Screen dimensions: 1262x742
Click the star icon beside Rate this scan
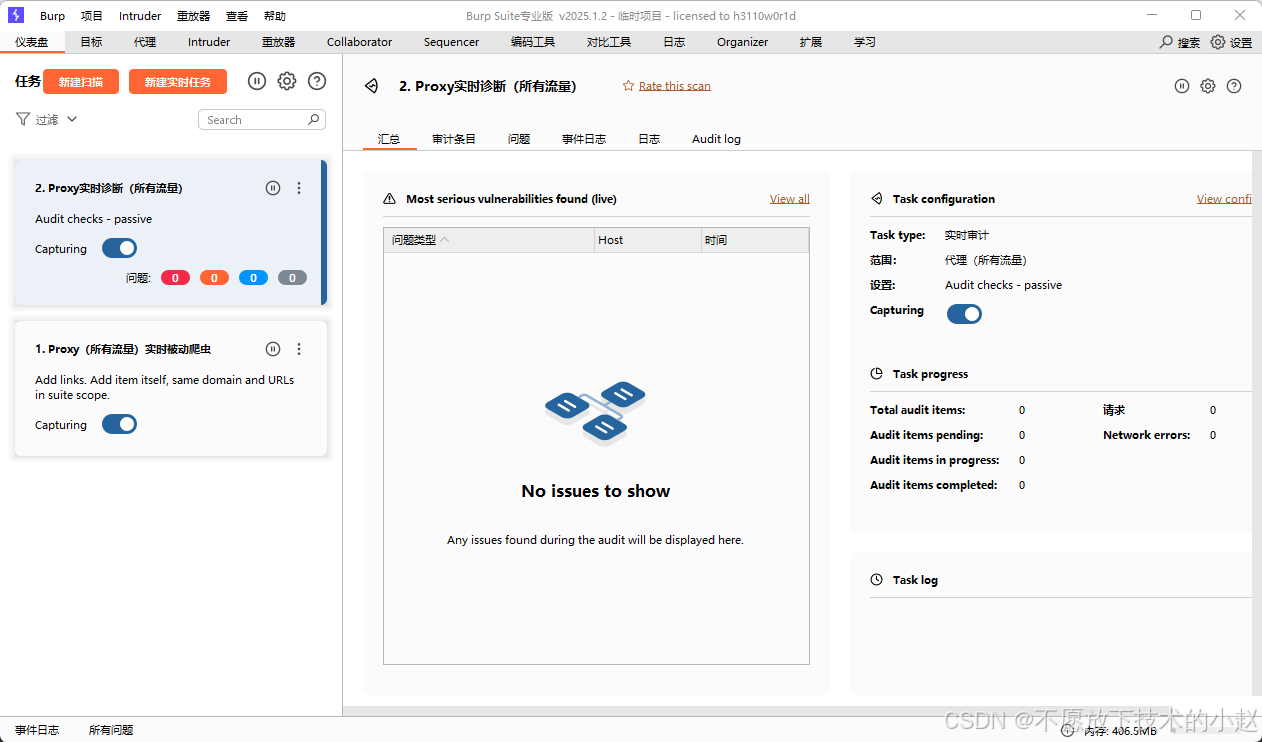click(628, 86)
